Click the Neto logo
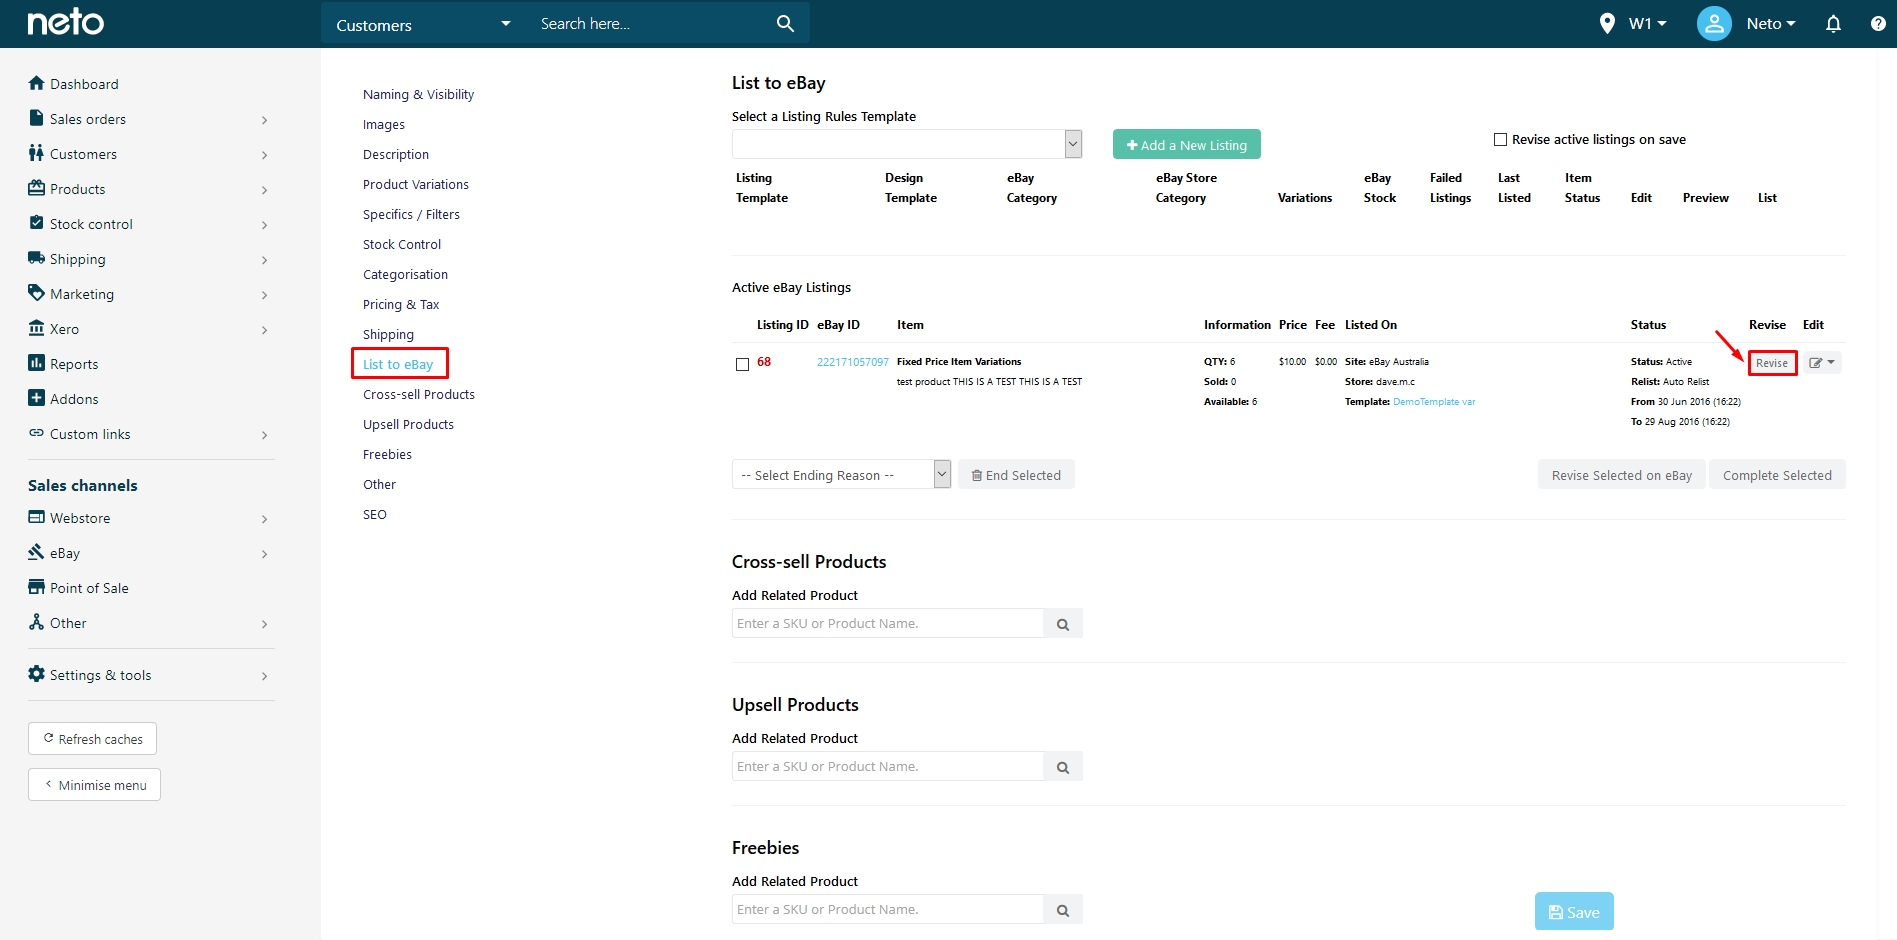Viewport: 1897px width, 940px height. (x=65, y=22)
